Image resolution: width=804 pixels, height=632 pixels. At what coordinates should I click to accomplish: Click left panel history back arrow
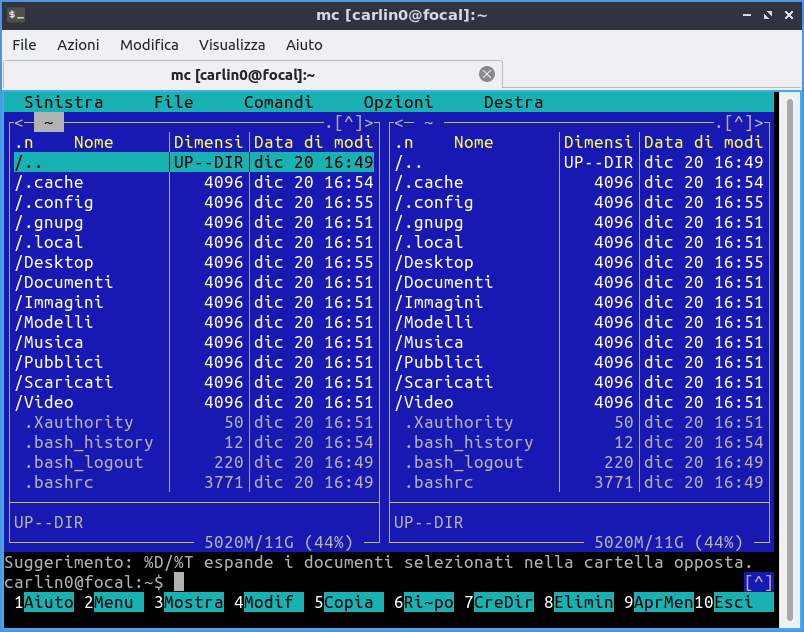point(19,122)
